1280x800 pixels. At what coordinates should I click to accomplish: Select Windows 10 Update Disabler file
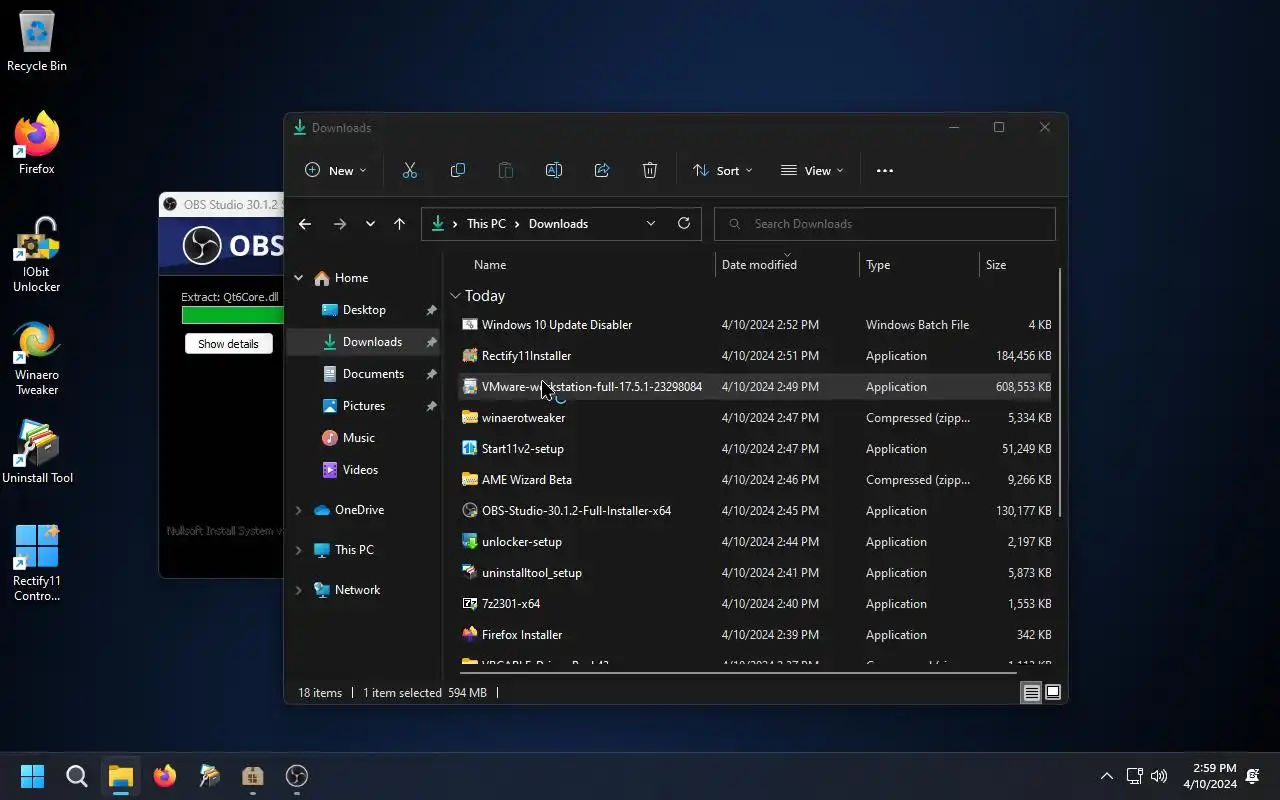click(756, 325)
